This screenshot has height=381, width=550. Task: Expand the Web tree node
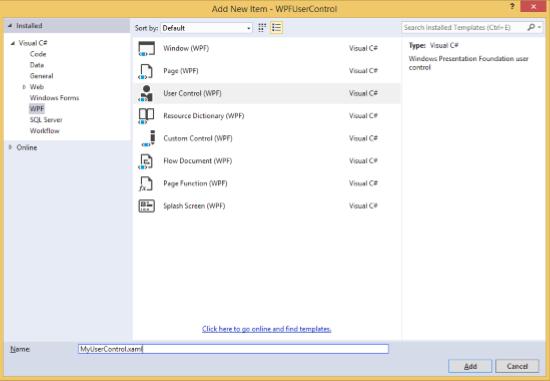[24, 87]
